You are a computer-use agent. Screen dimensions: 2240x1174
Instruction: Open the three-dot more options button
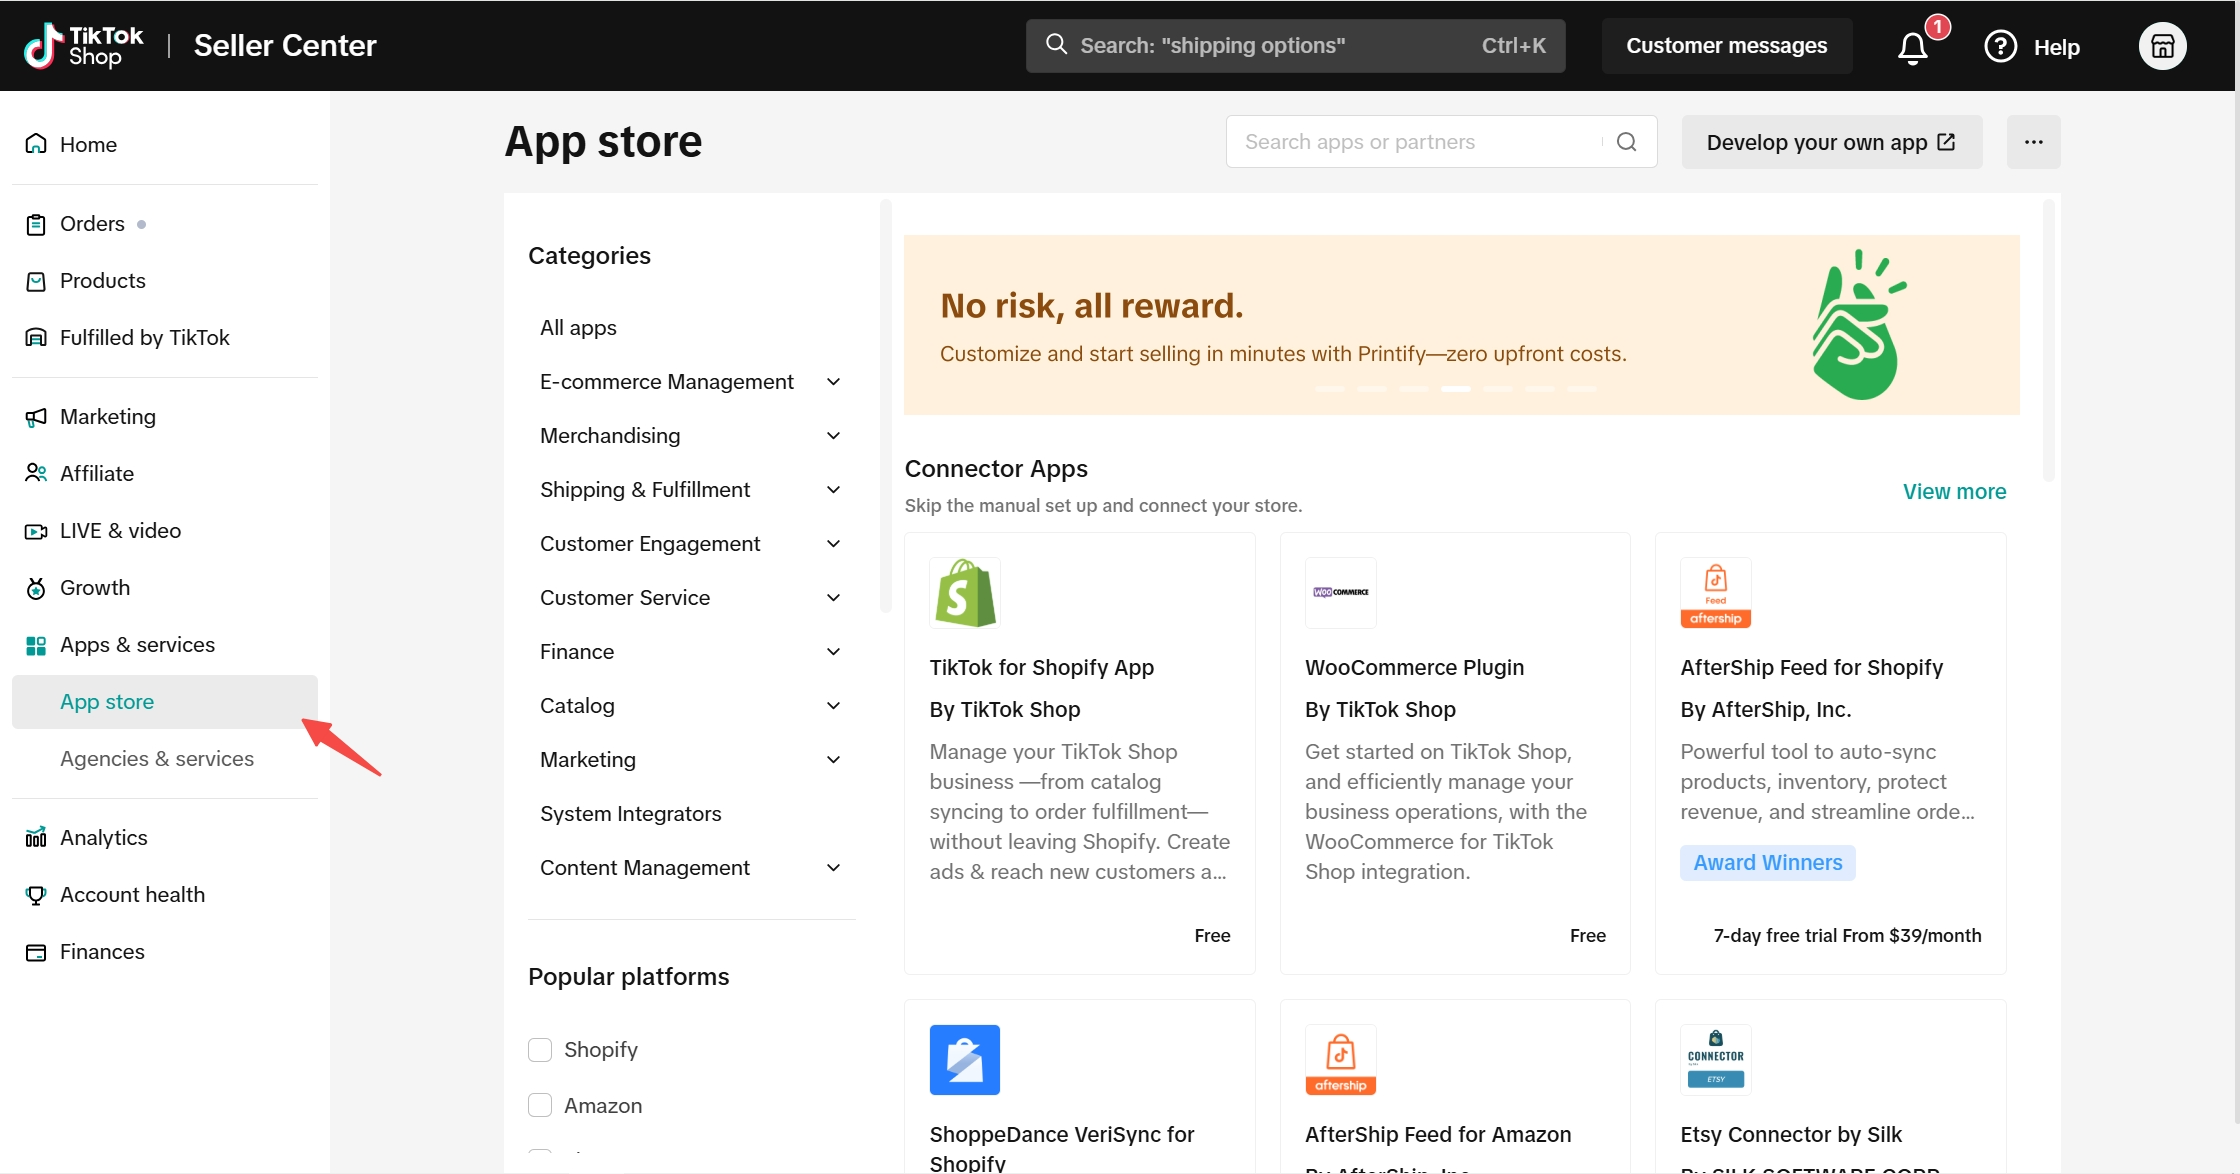point(2033,142)
